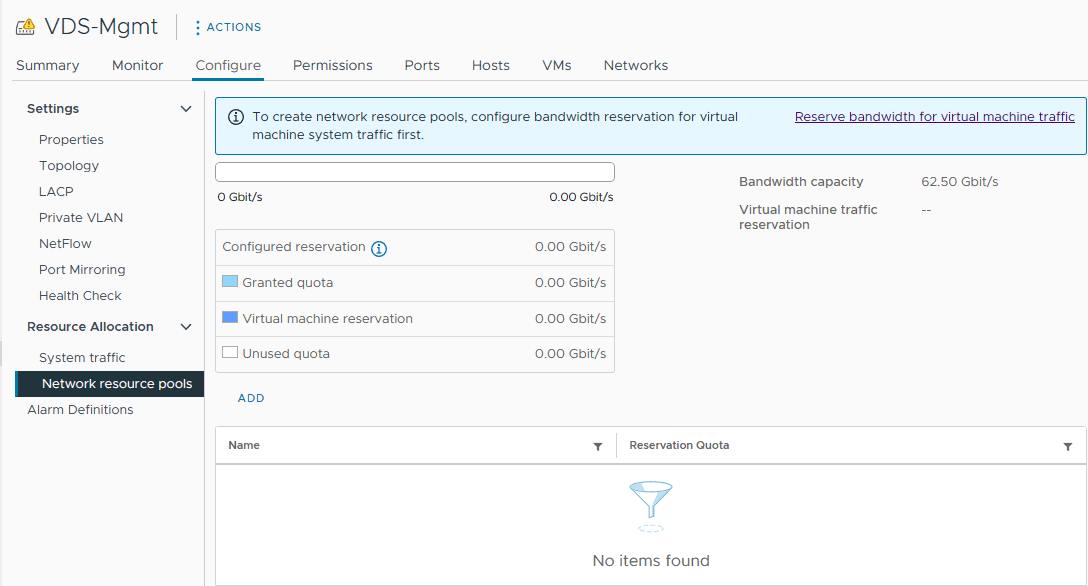
Task: Collapse the Resource Allocation section chevron
Action: (186, 327)
